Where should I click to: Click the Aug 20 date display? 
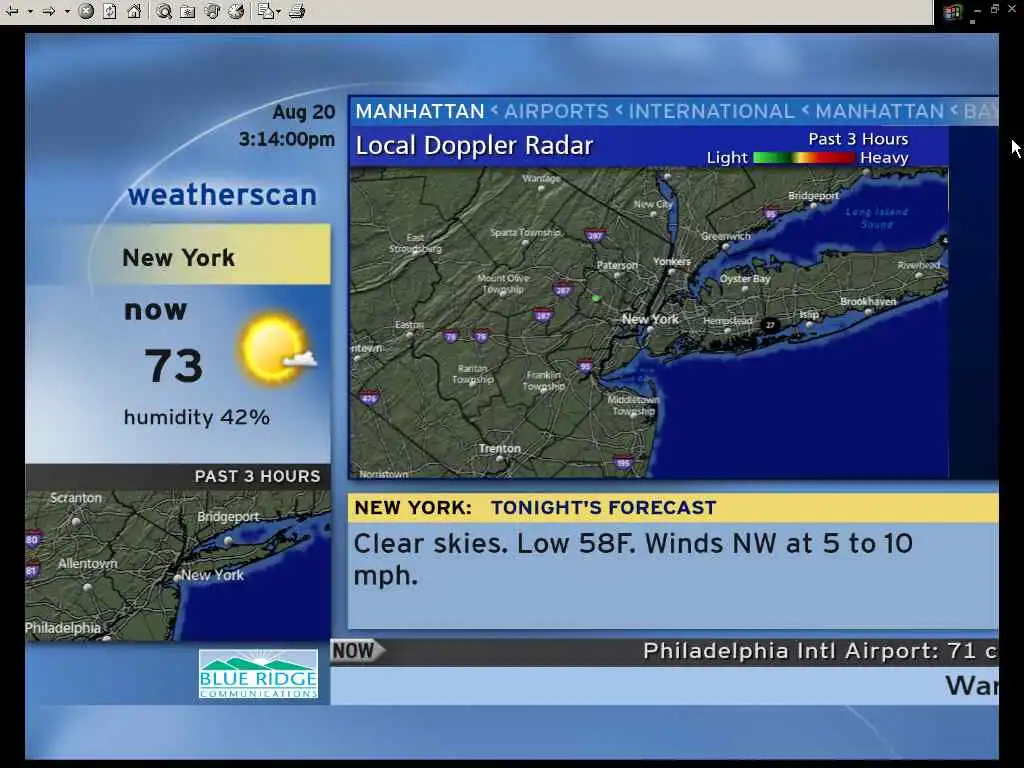pyautogui.click(x=304, y=112)
